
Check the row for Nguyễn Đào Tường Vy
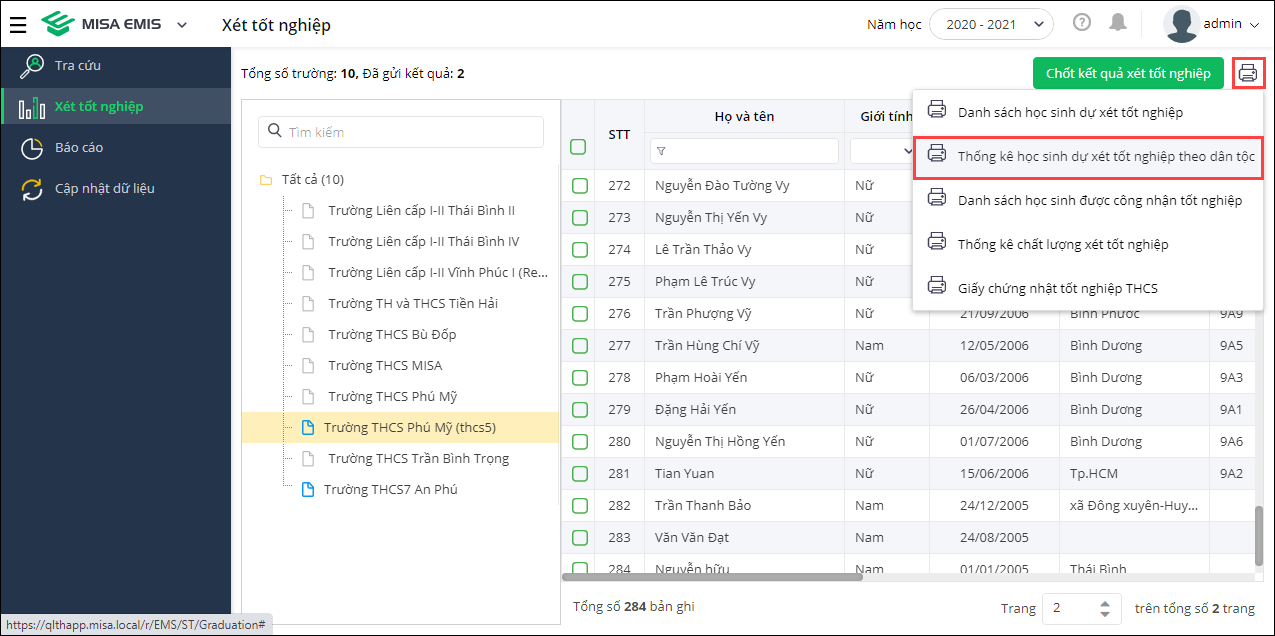[x=580, y=186]
